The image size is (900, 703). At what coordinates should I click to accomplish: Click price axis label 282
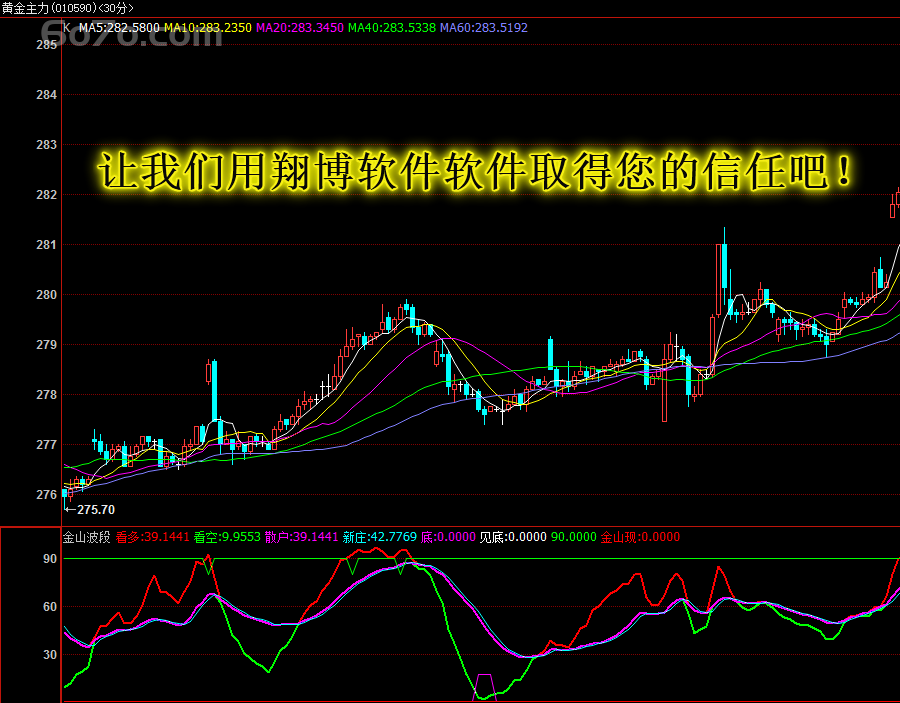point(46,195)
